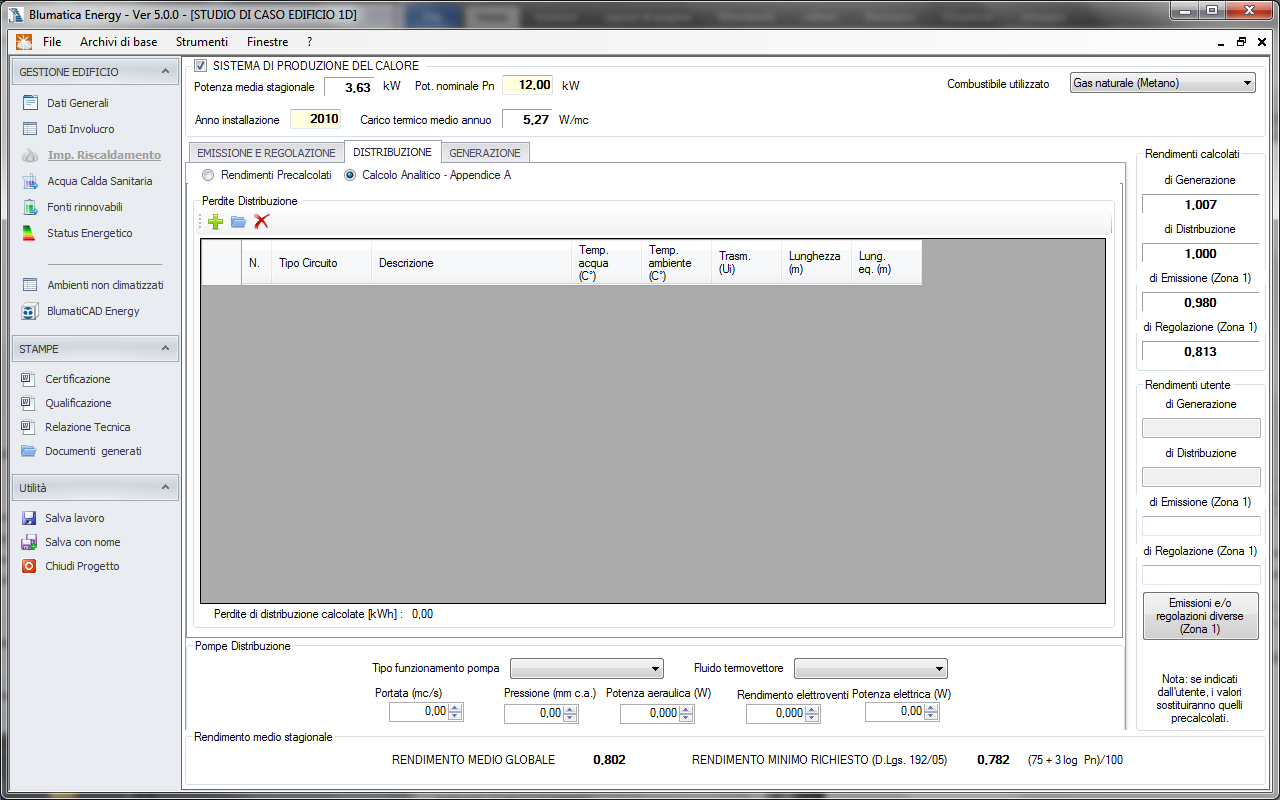Open Ambienti non climatizzati icon
Screen dimensions: 1280x800
tap(30, 285)
